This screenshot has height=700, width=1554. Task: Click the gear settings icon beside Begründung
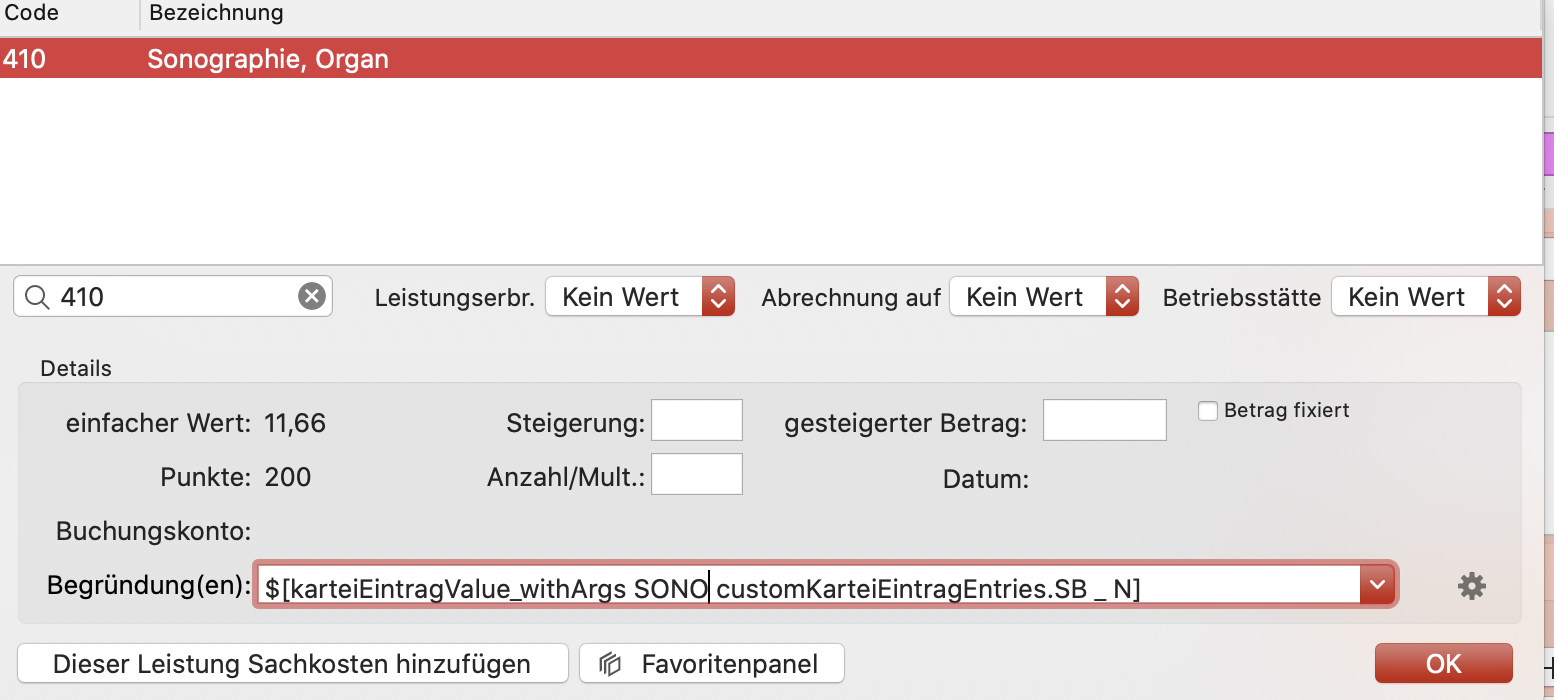pos(1471,586)
